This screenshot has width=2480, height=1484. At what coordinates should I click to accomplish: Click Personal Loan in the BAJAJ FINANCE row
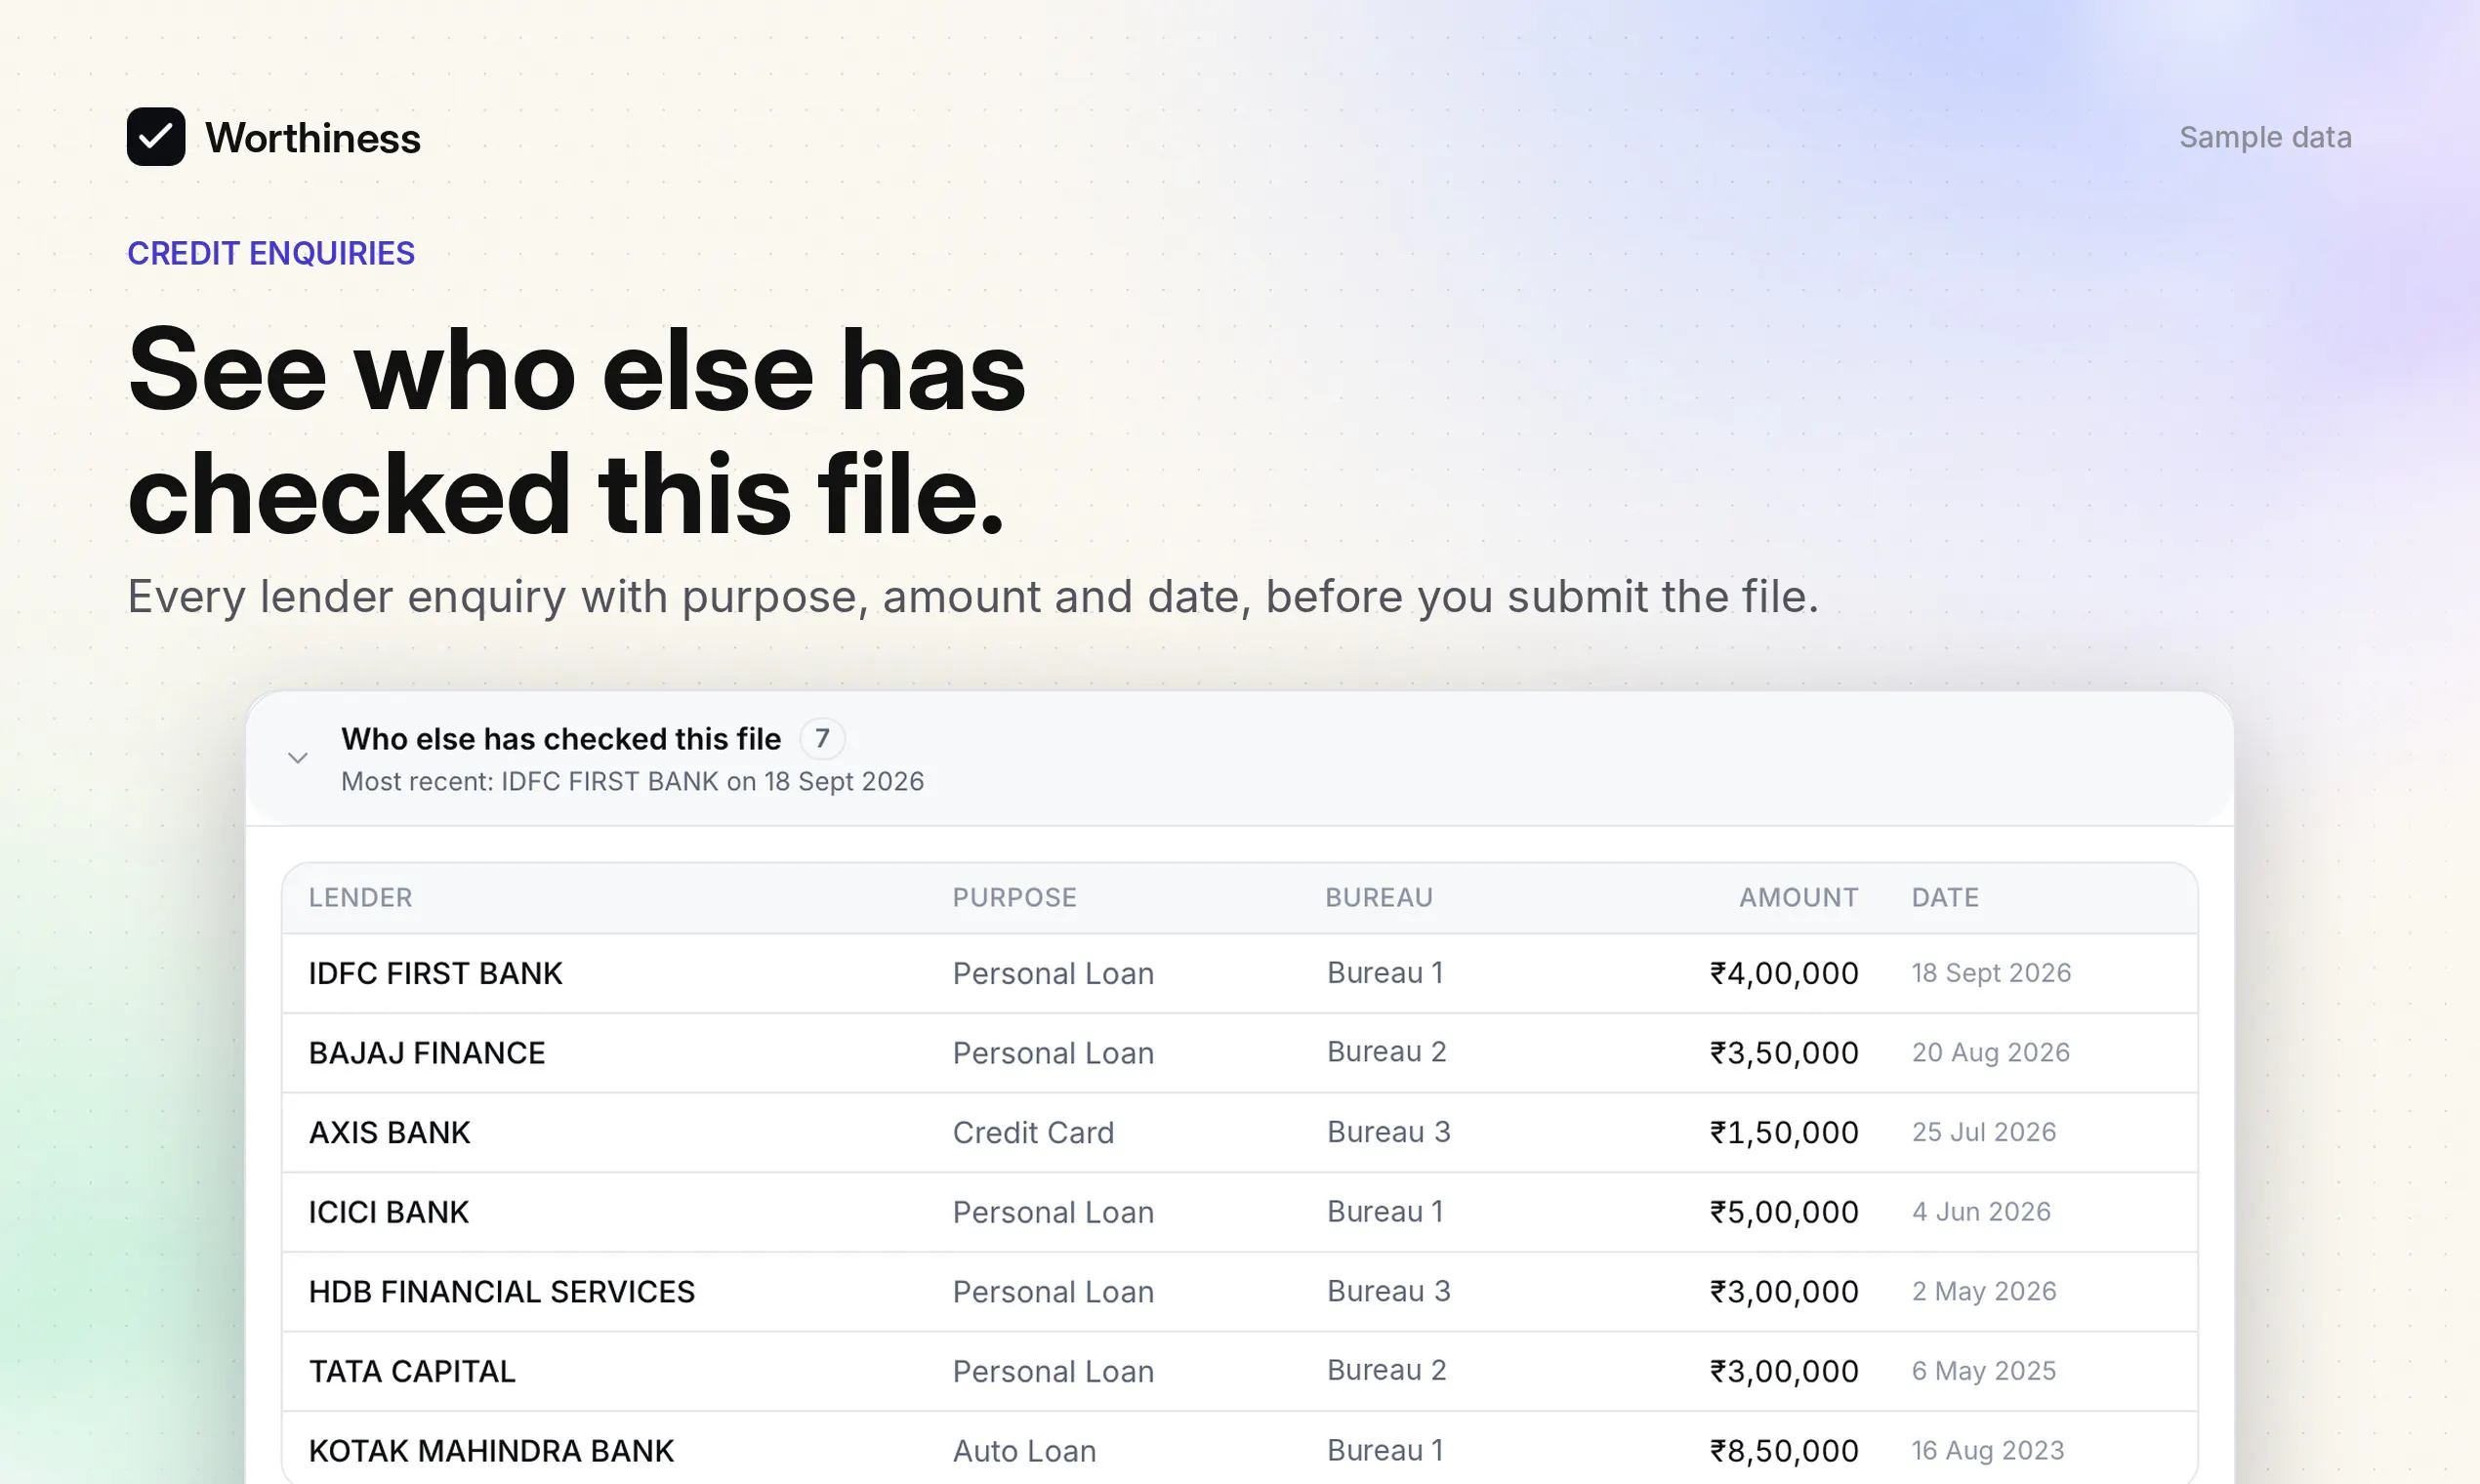click(x=1053, y=1053)
